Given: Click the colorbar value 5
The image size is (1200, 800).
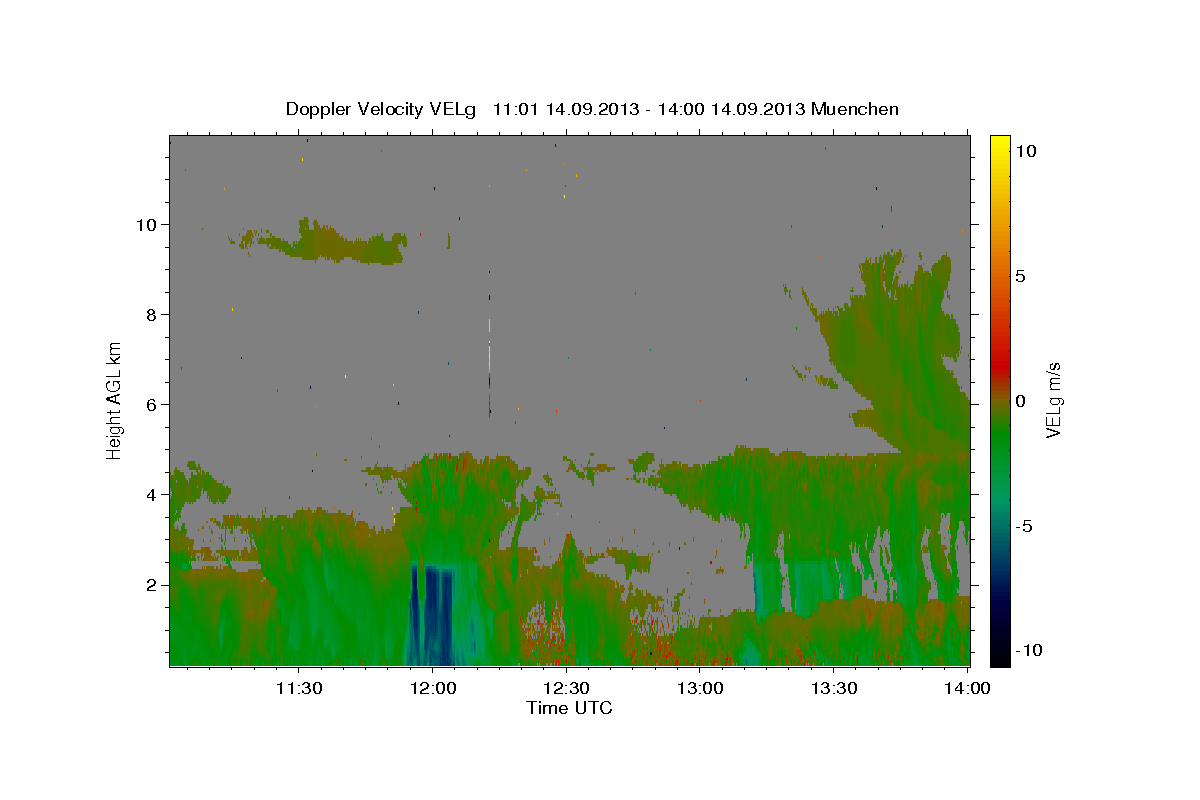Looking at the screenshot, I should pyautogui.click(x=1020, y=276).
